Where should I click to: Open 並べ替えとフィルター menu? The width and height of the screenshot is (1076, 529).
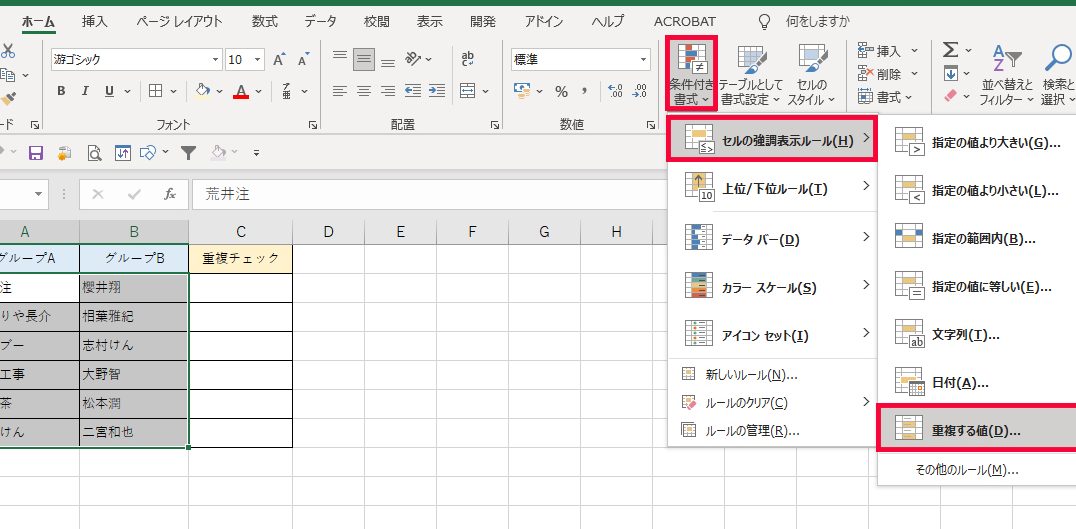click(x=1007, y=75)
